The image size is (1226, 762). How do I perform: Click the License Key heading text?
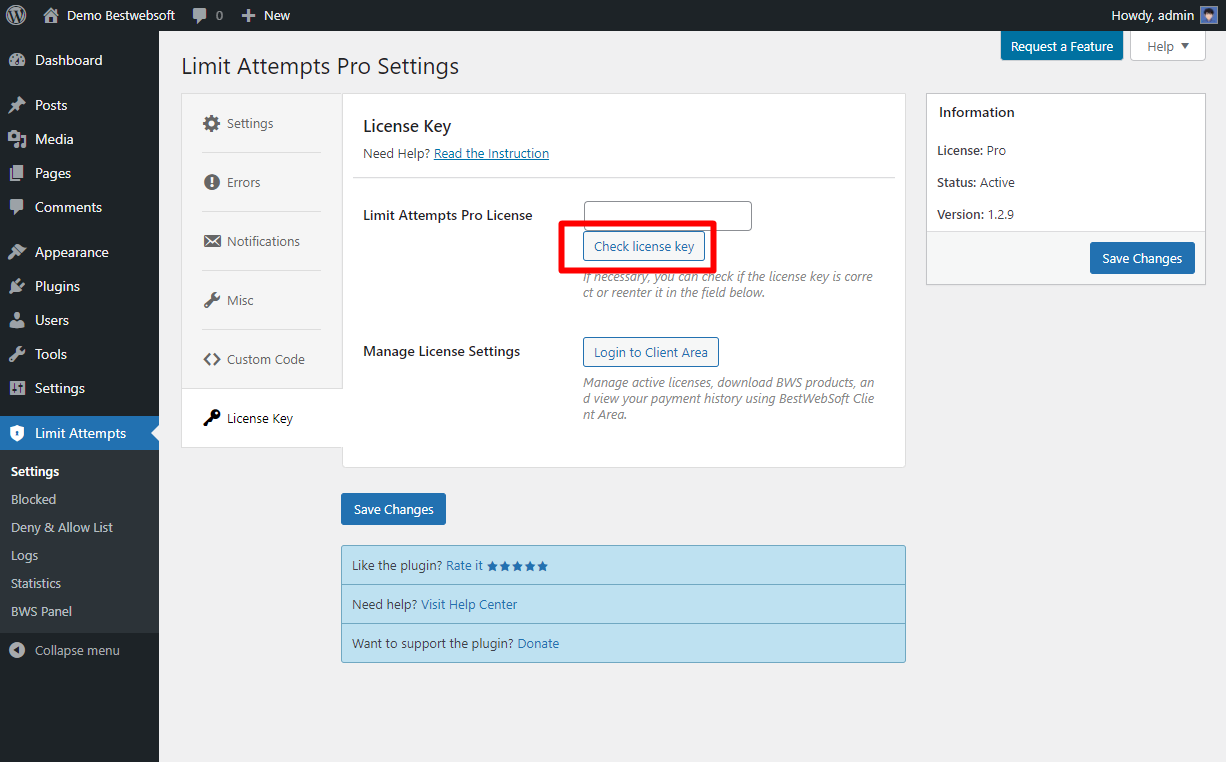pos(407,126)
